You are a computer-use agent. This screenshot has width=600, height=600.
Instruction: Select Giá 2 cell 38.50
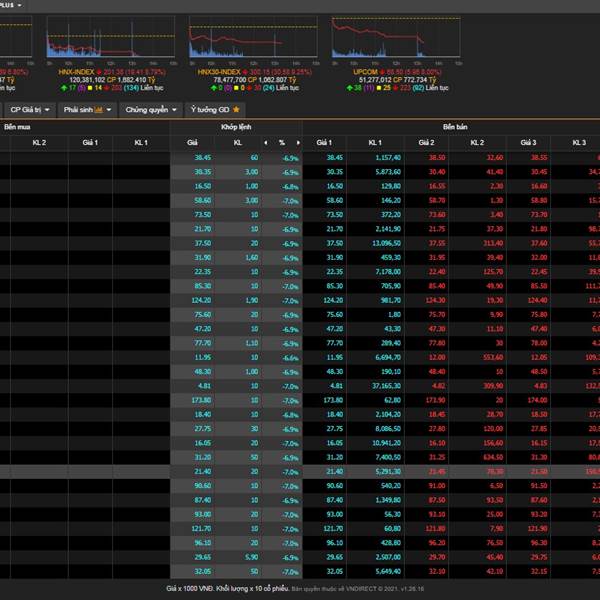click(437, 158)
